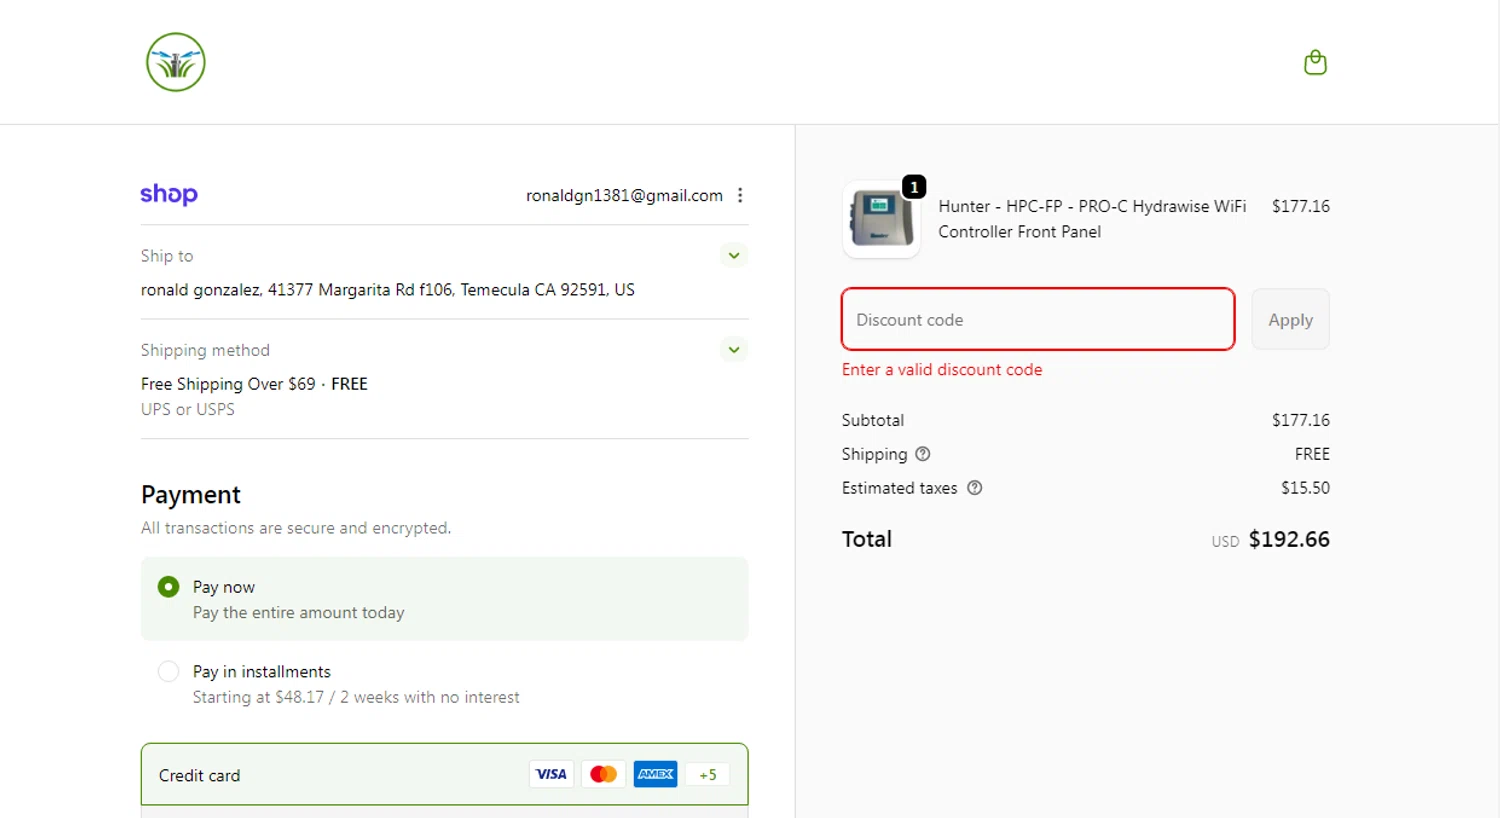This screenshot has width=1500, height=818.
Task: Expand the Ship to address chevron
Action: click(734, 255)
